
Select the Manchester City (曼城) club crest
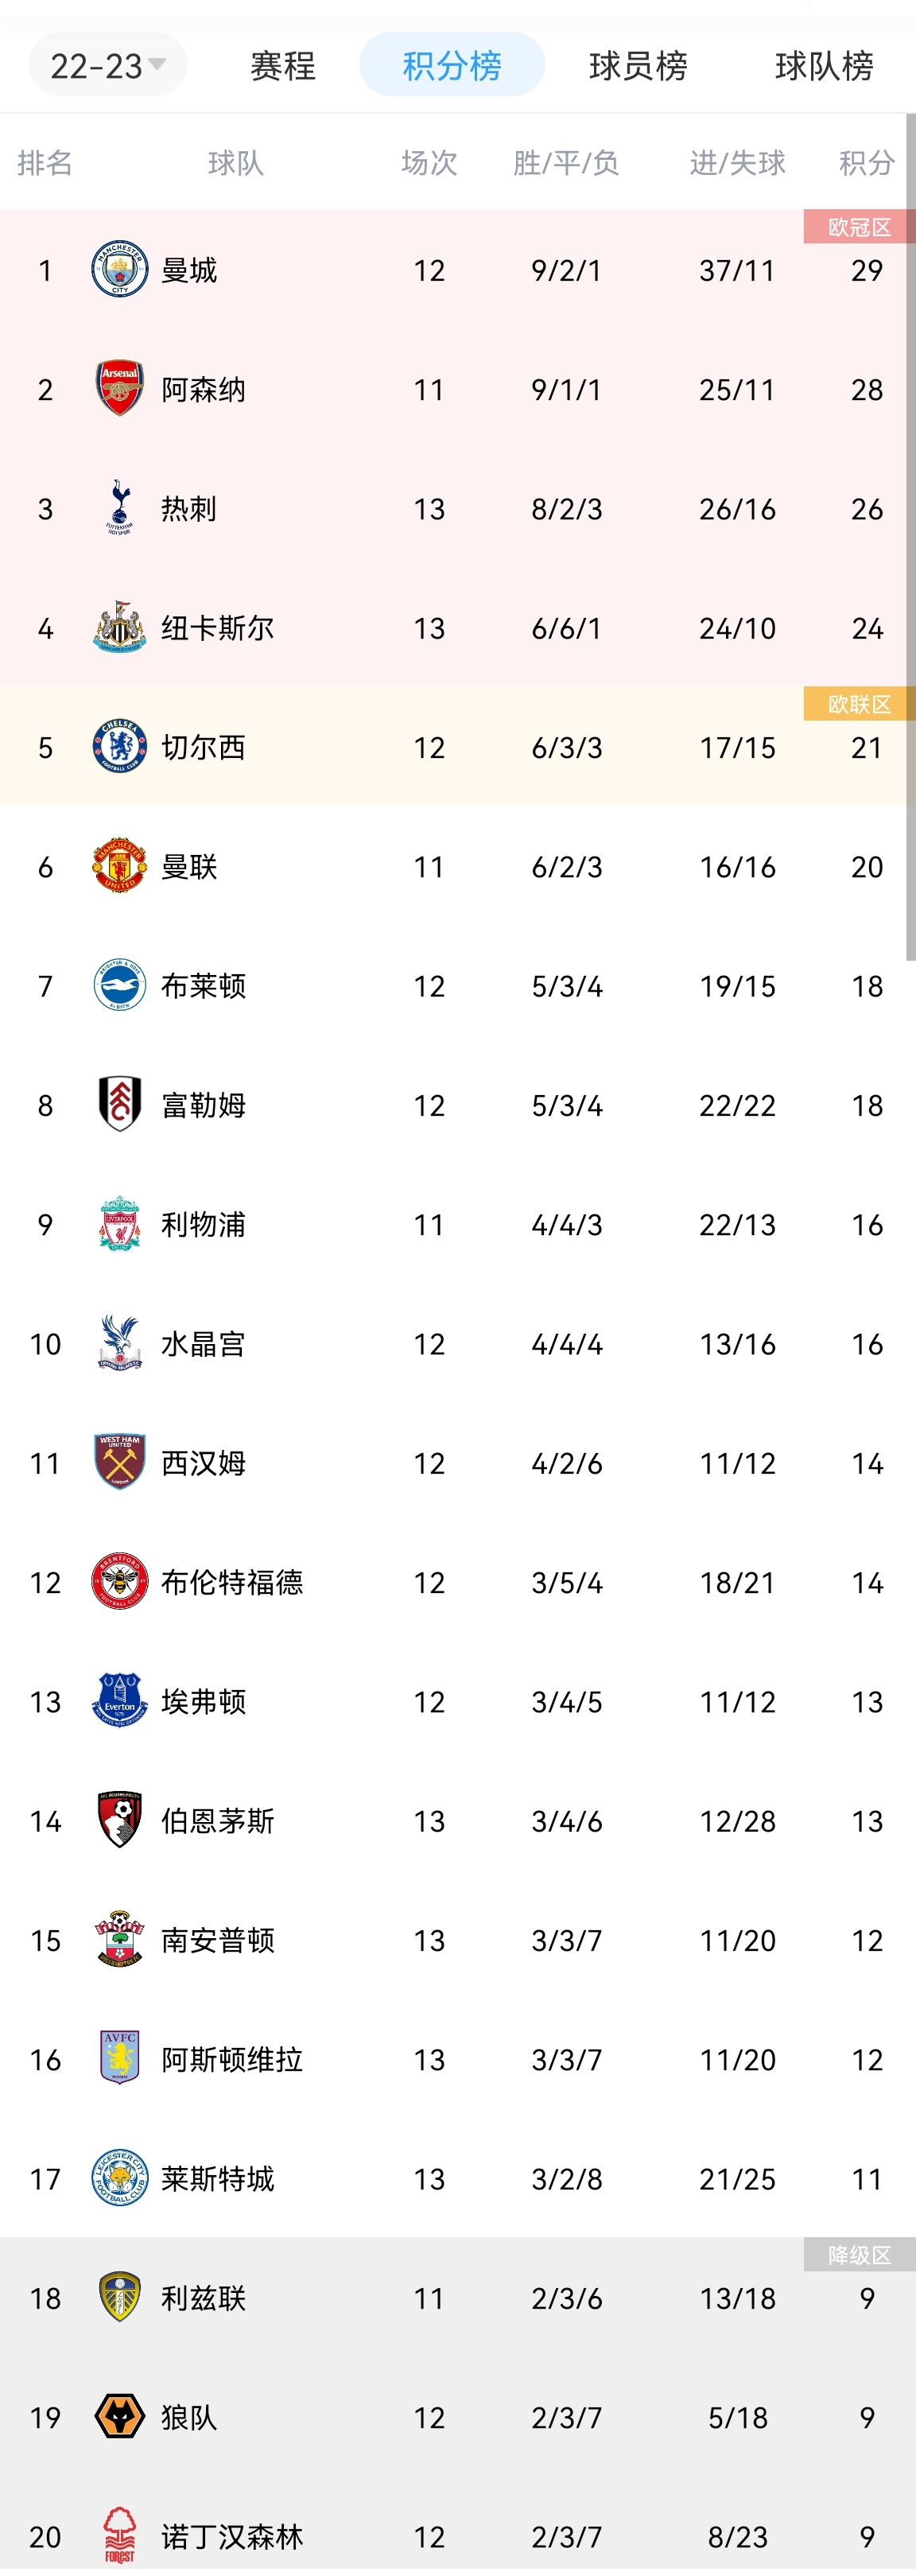[x=118, y=270]
